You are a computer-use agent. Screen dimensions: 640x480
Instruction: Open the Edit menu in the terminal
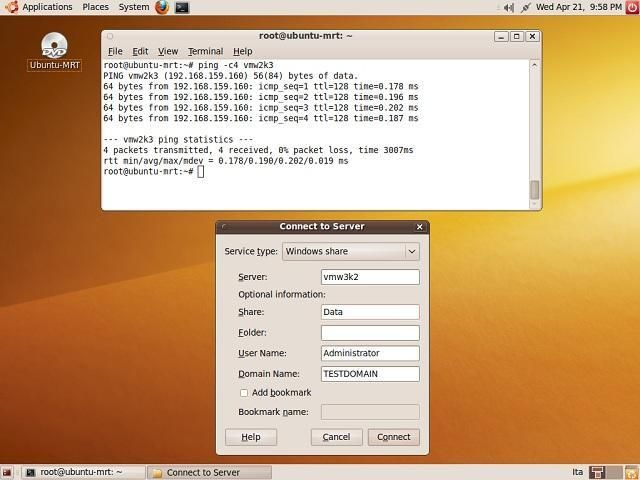click(x=140, y=51)
